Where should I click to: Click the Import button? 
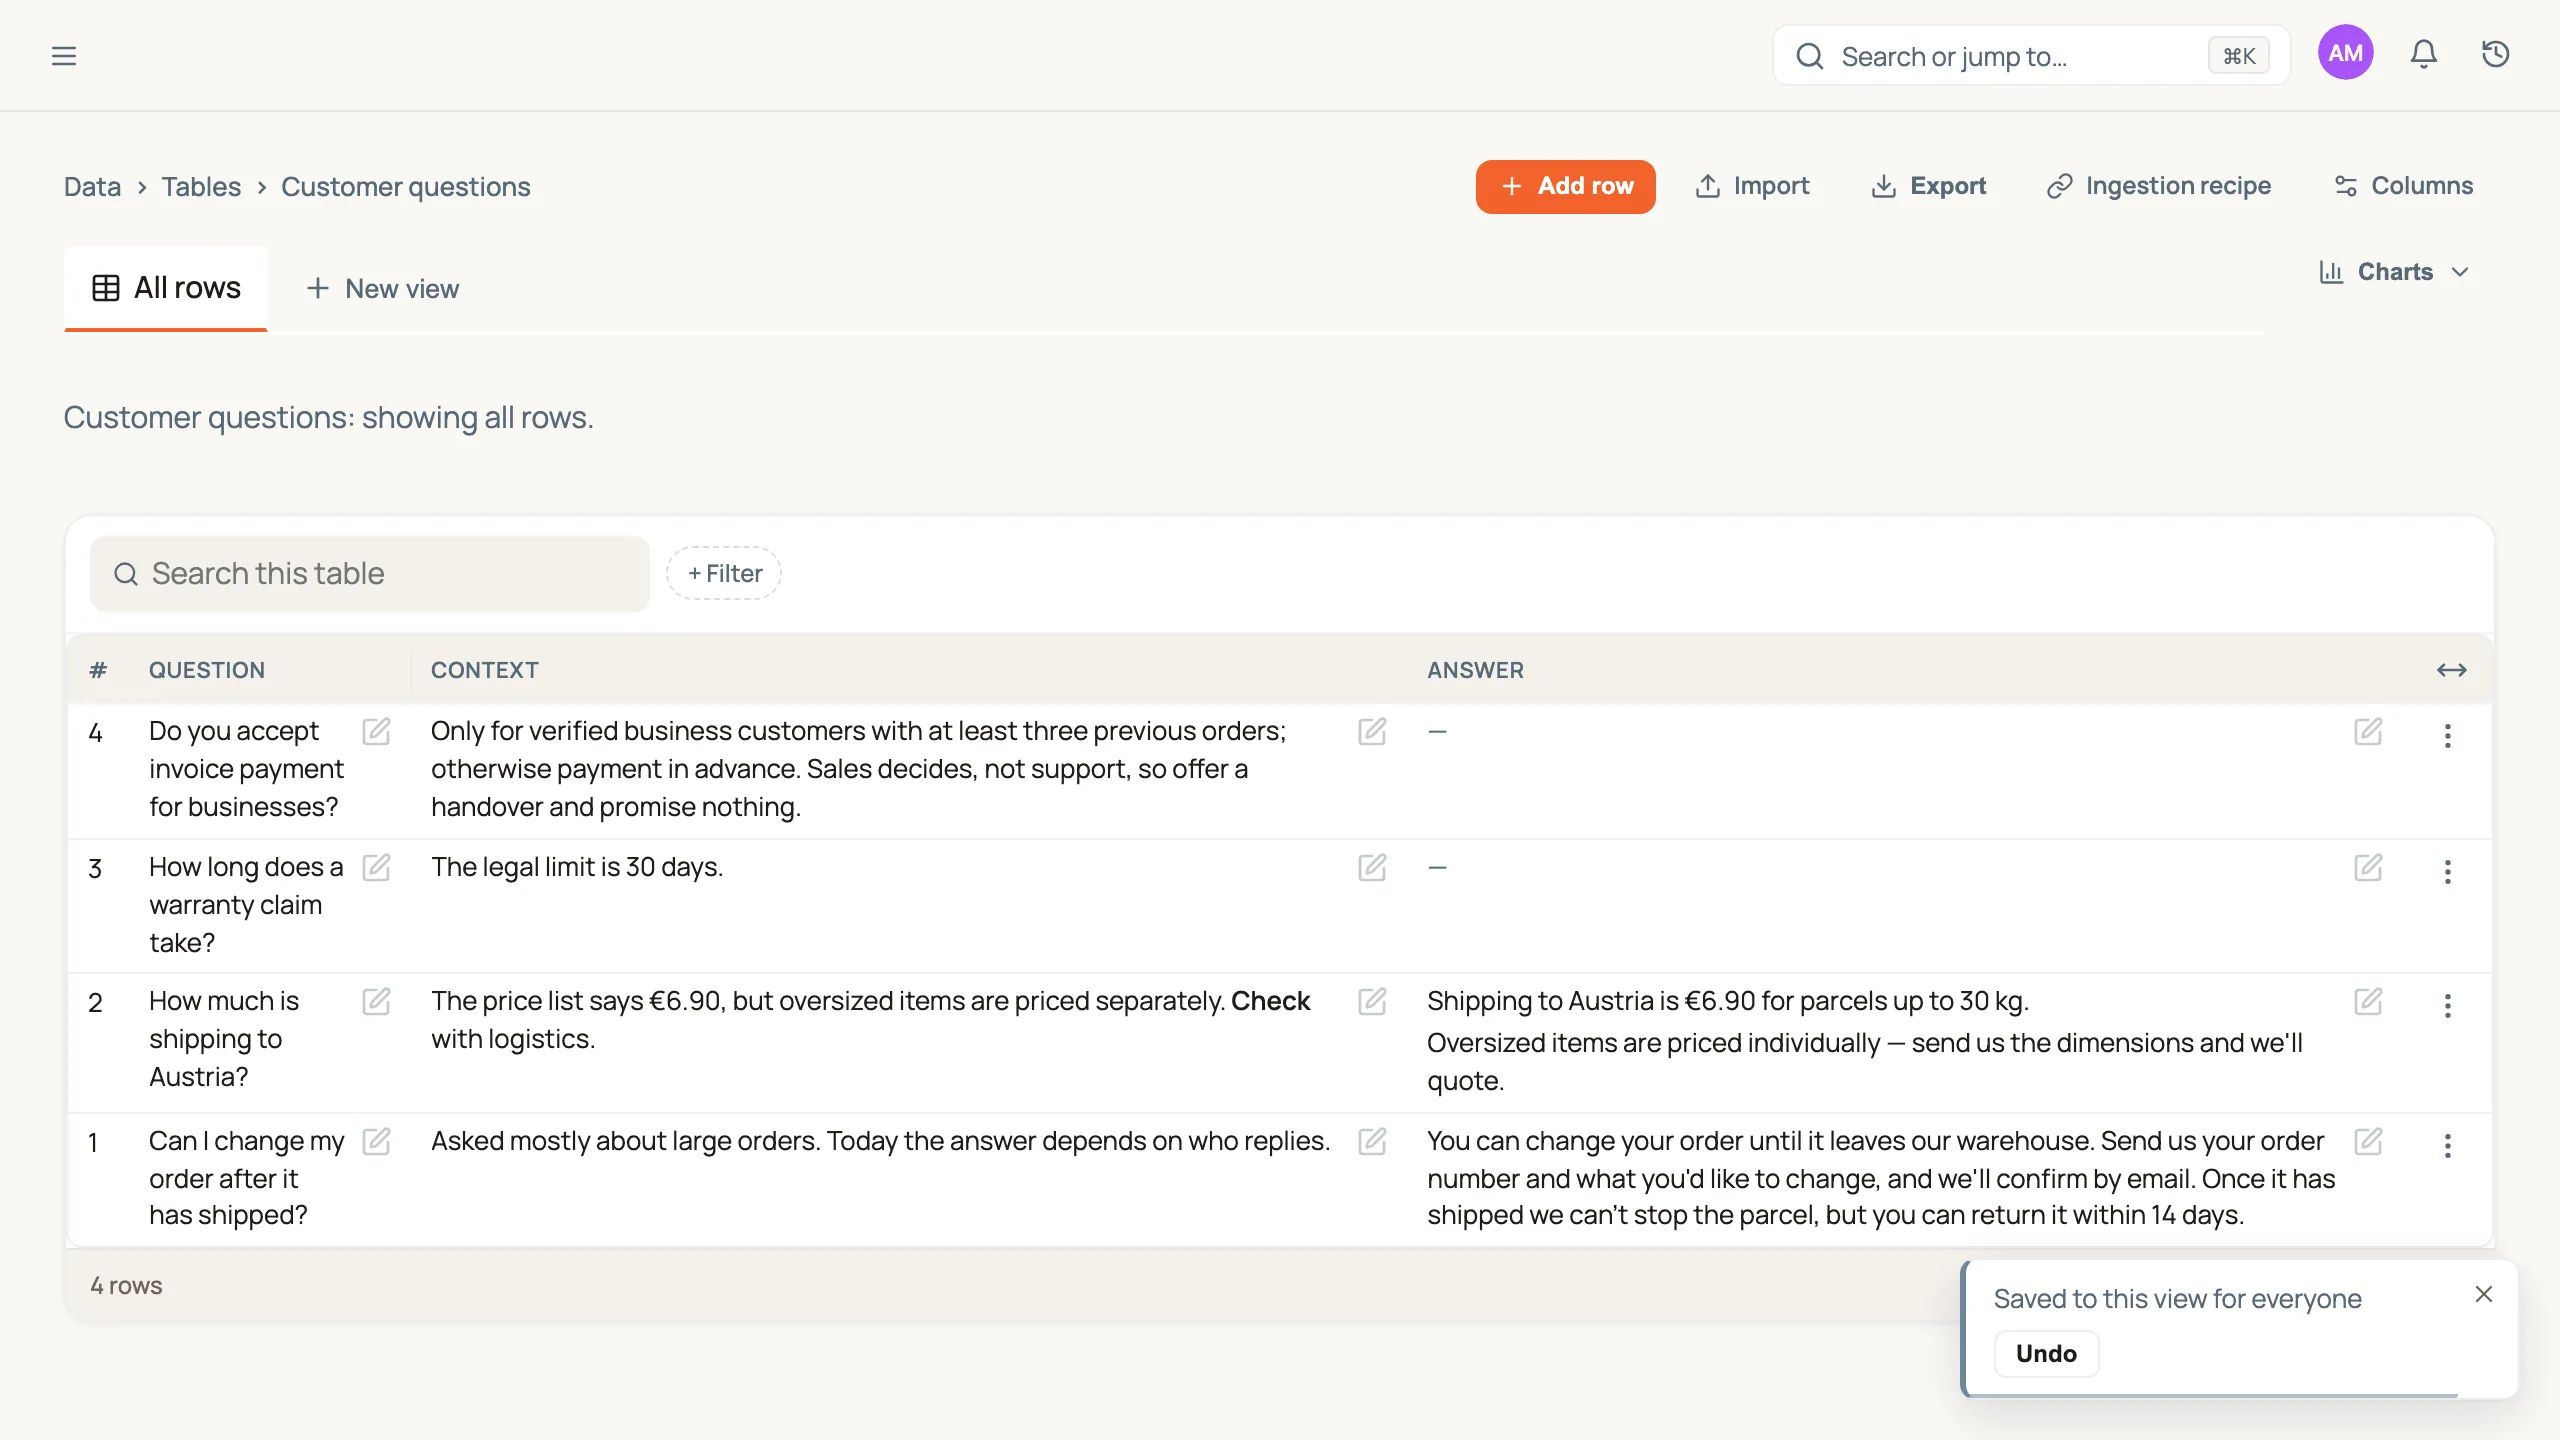[x=1752, y=186]
